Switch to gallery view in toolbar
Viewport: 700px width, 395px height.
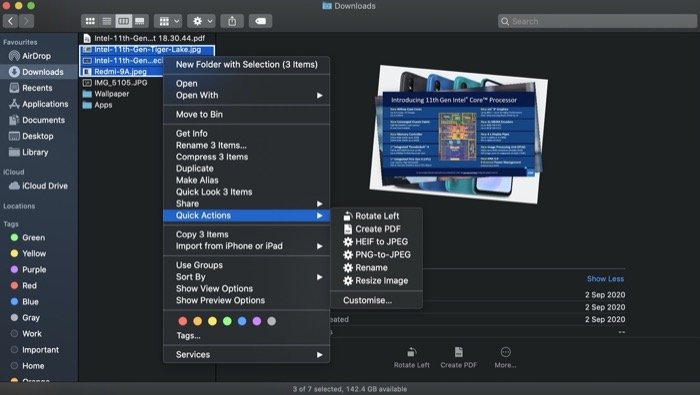point(140,21)
